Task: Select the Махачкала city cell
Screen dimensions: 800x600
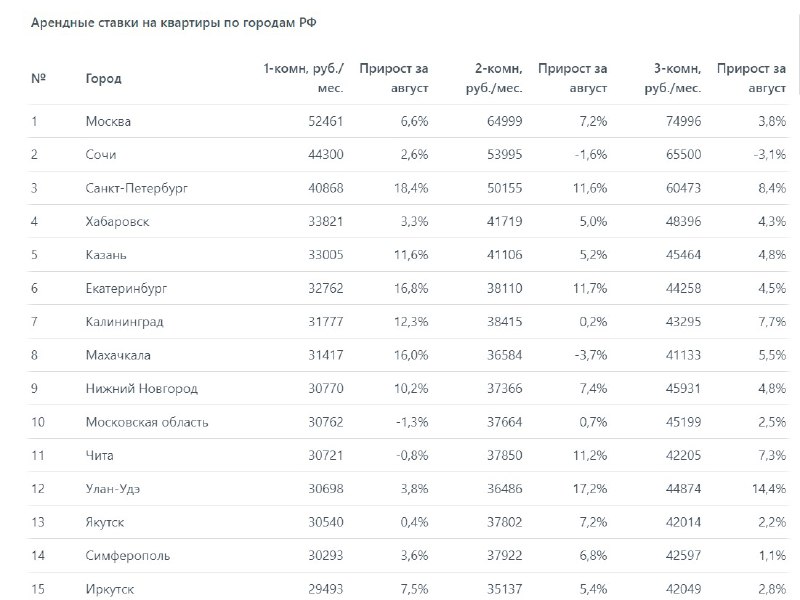Action: click(x=118, y=355)
